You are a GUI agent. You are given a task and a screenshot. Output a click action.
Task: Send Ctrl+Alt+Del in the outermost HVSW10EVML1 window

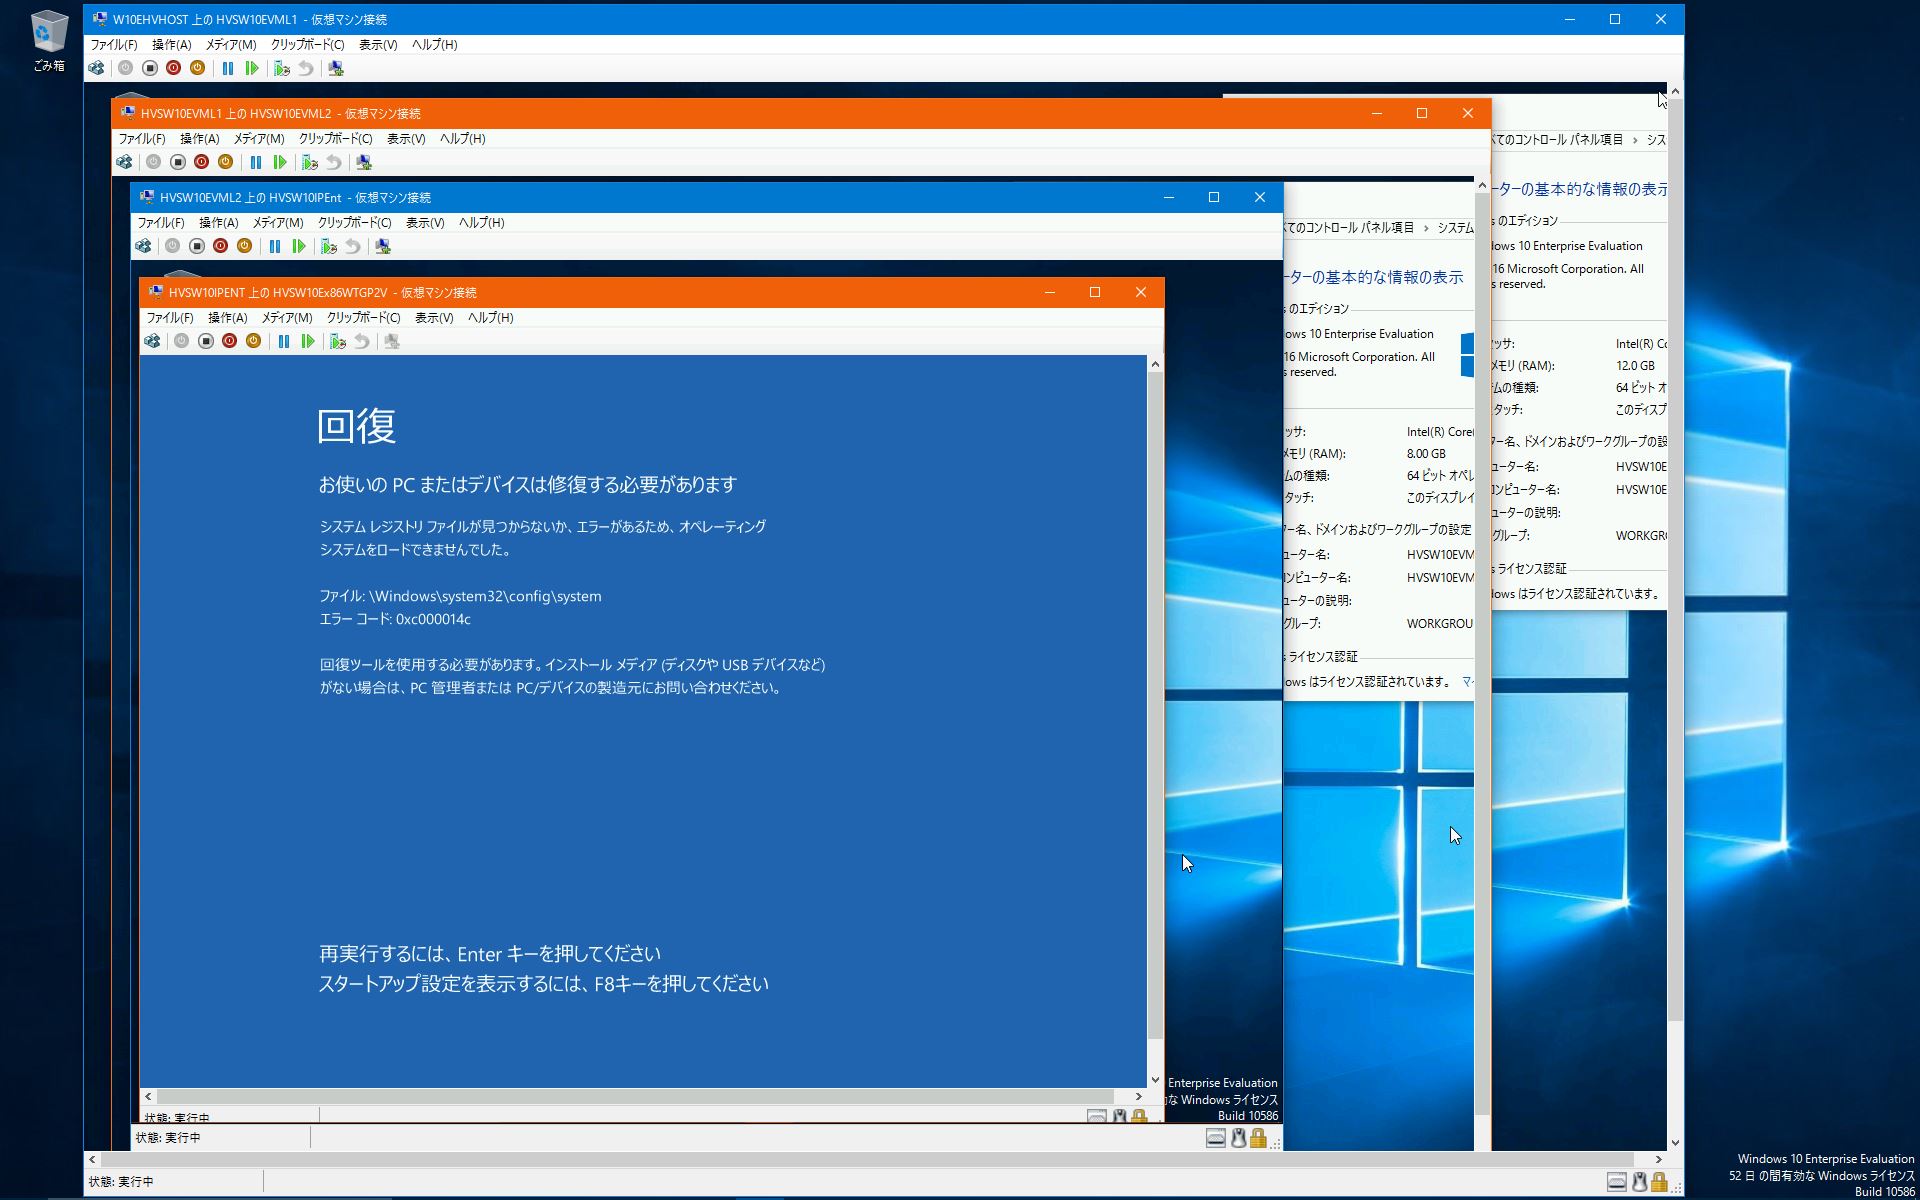coord(96,68)
